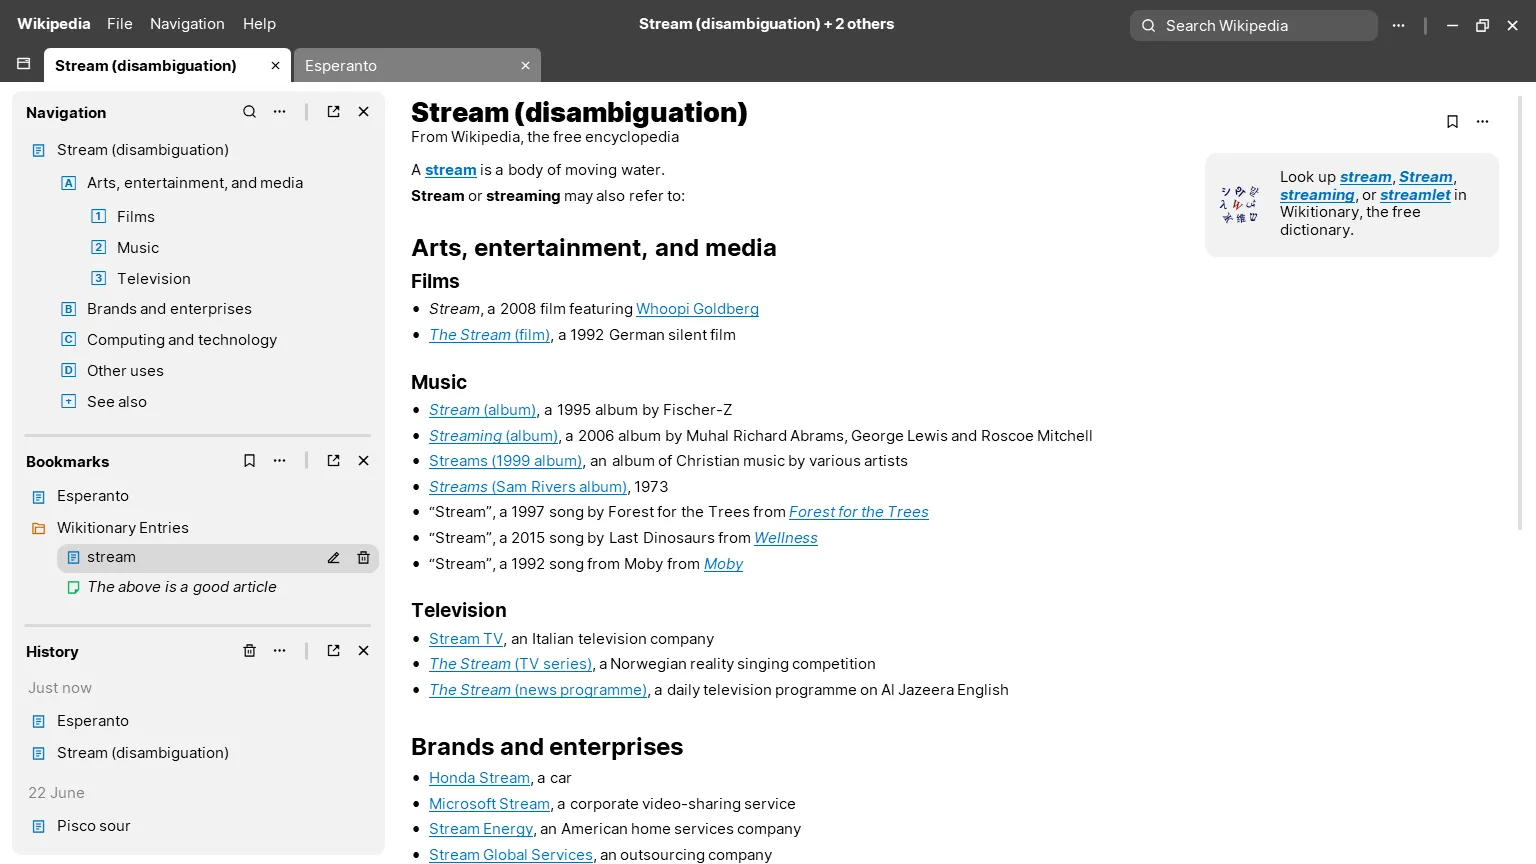Viewport: 1536px width, 864px height.
Task: Click the magnifier in the Search Wikipedia field
Action: pos(1148,25)
